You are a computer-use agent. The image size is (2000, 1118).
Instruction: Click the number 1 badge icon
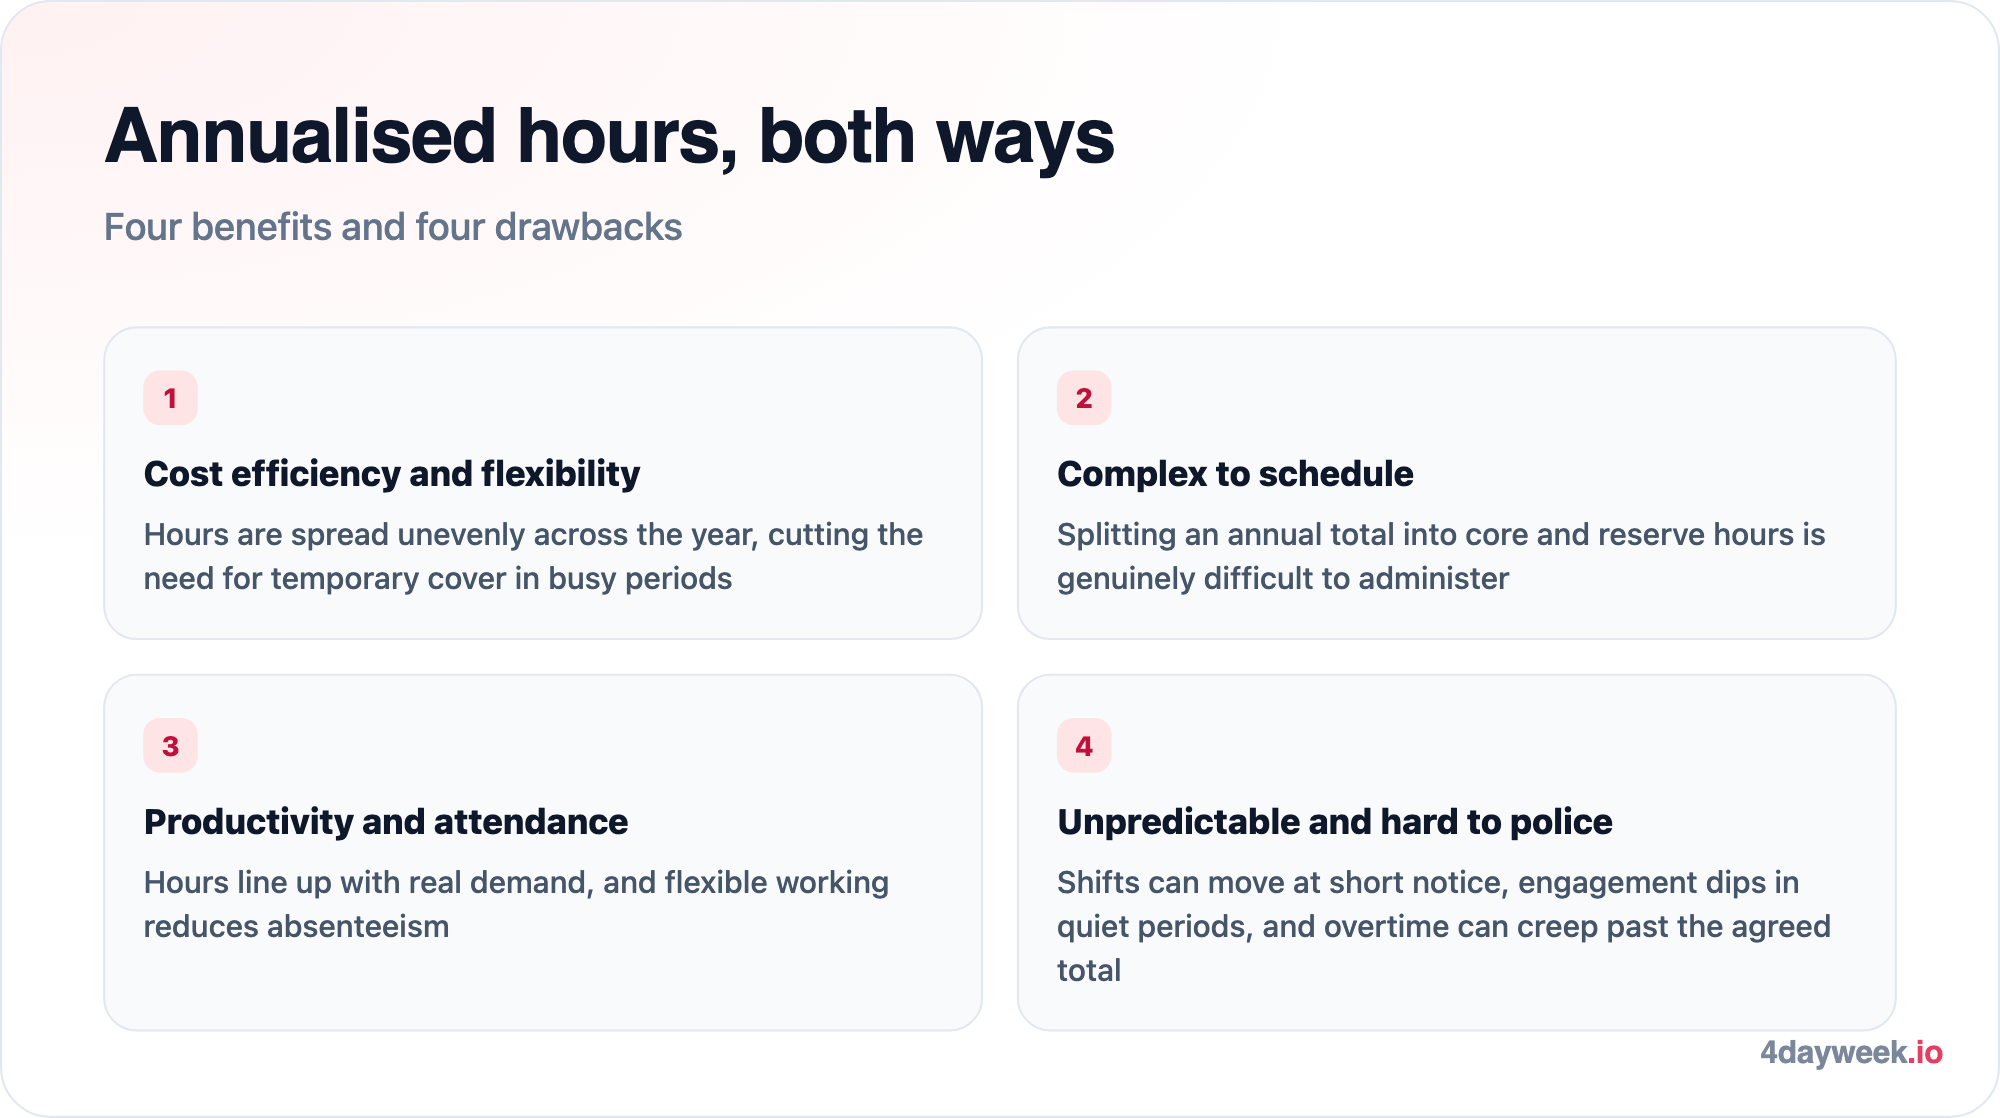pyautogui.click(x=170, y=398)
